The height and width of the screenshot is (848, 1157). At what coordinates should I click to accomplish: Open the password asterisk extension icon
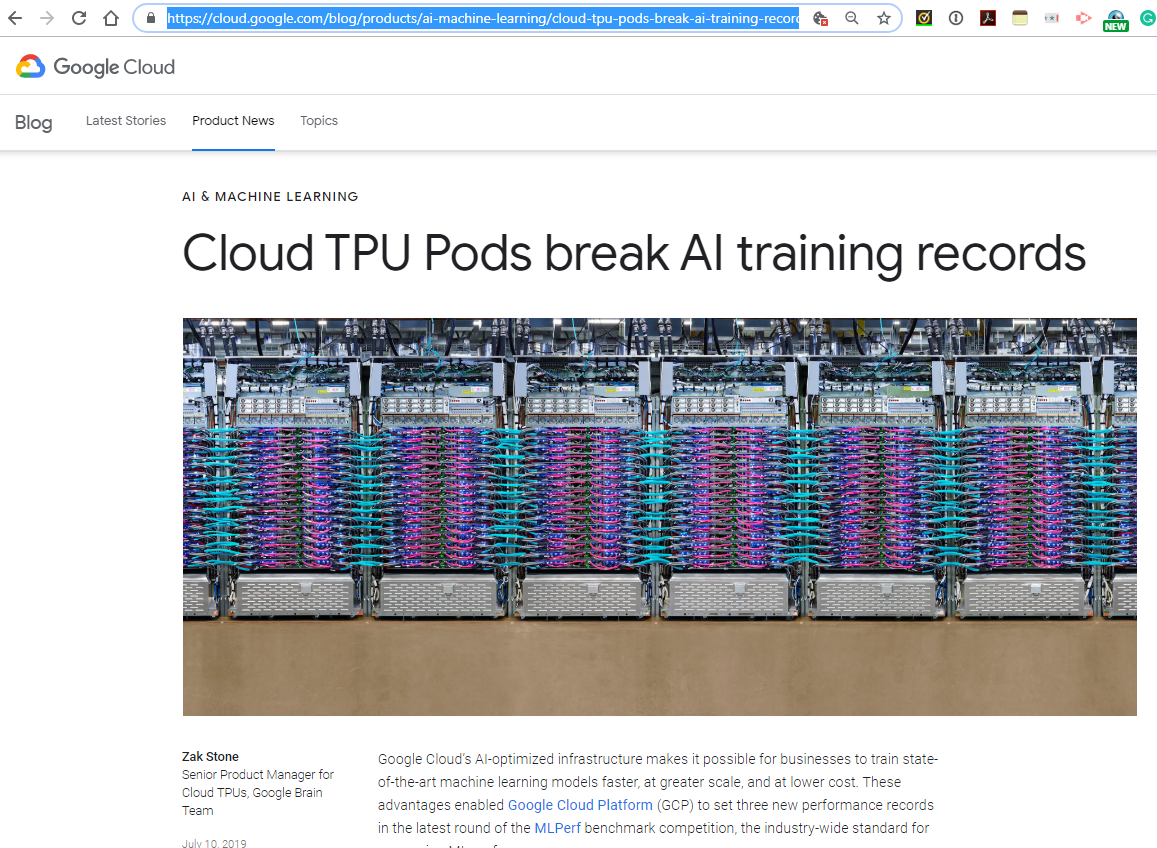tap(1051, 18)
